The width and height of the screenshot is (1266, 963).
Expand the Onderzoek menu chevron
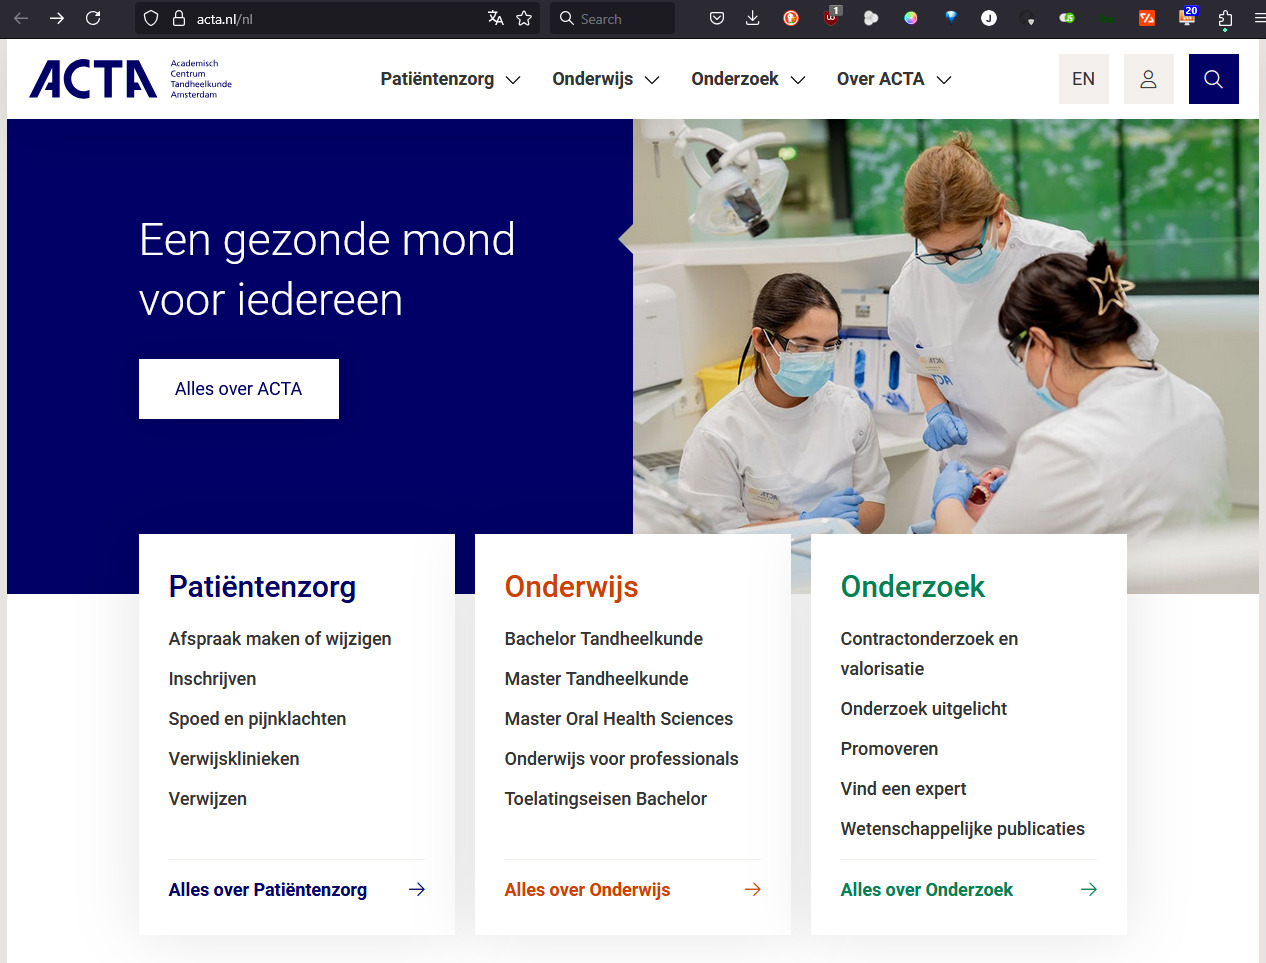click(x=798, y=80)
